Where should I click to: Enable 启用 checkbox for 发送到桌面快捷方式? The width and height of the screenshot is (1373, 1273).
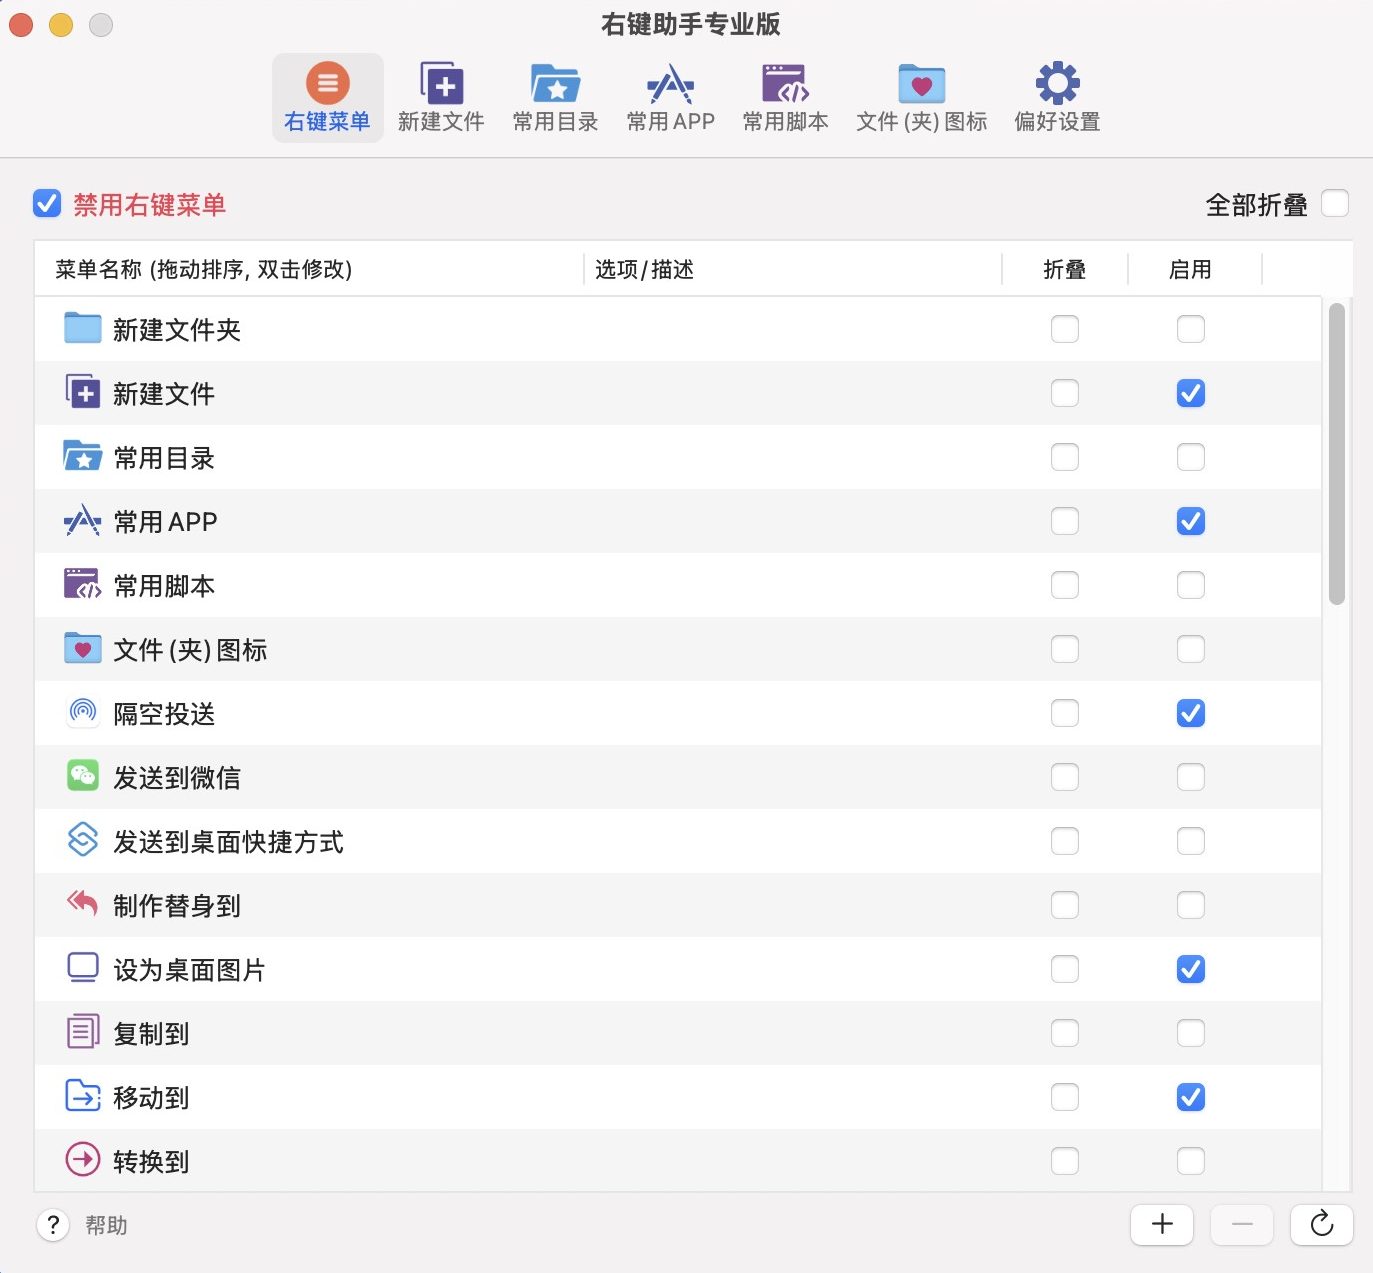pyautogui.click(x=1190, y=841)
